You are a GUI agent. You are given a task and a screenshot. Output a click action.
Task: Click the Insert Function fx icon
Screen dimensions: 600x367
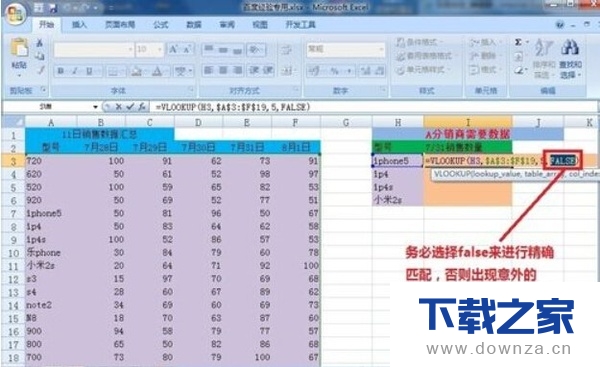click(x=142, y=107)
